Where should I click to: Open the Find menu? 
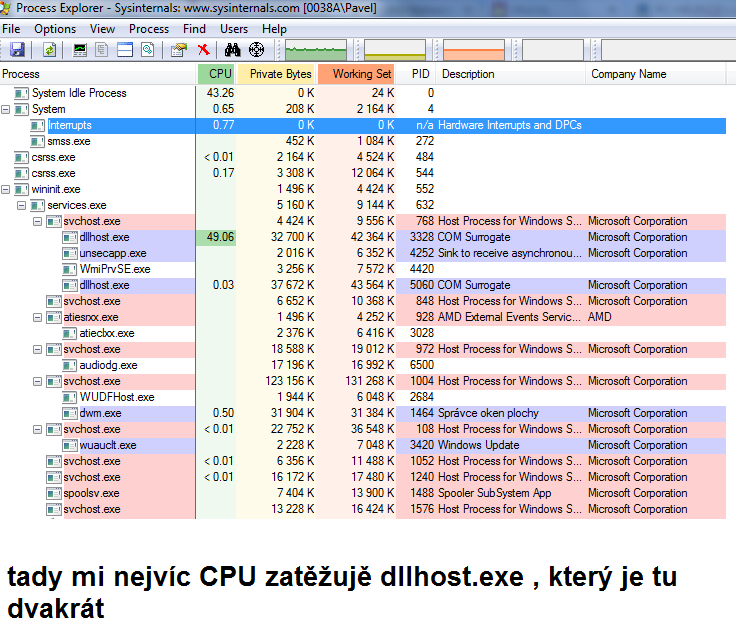coord(194,29)
